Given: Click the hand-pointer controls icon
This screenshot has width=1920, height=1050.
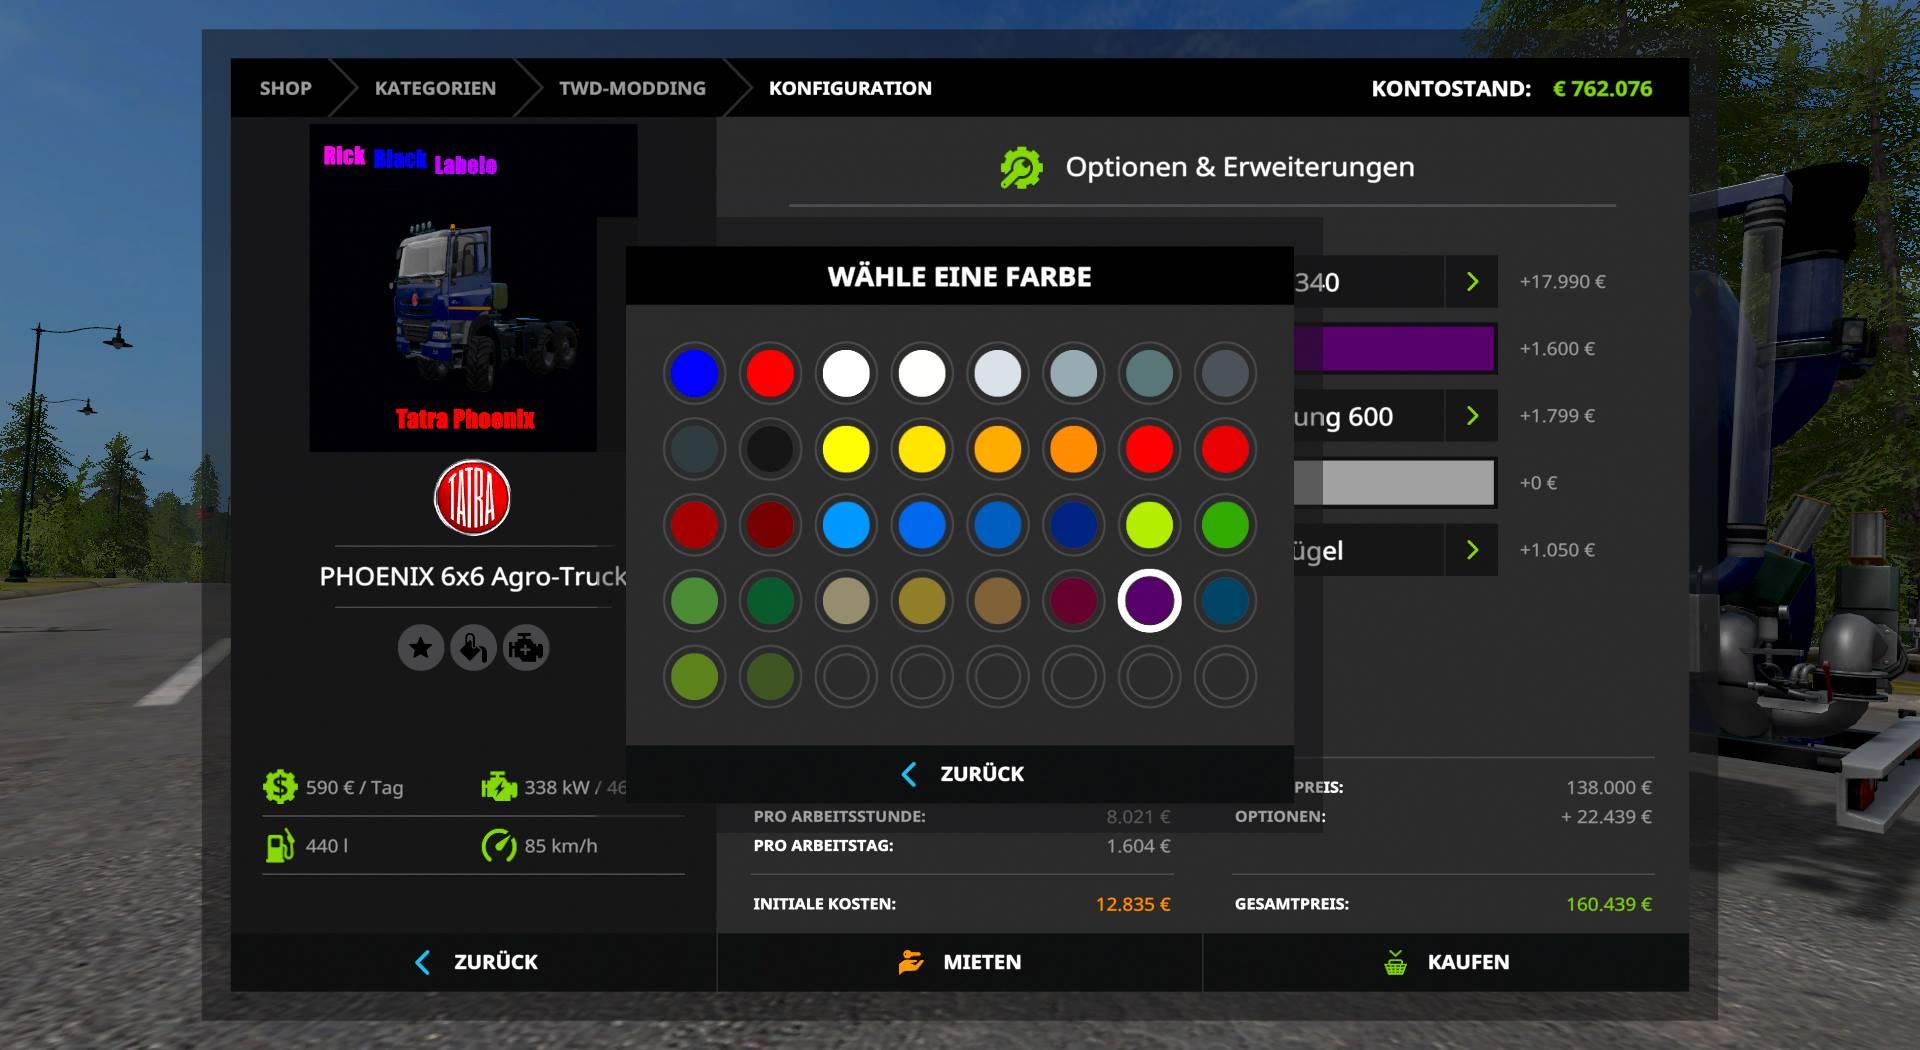Looking at the screenshot, I should tap(474, 648).
